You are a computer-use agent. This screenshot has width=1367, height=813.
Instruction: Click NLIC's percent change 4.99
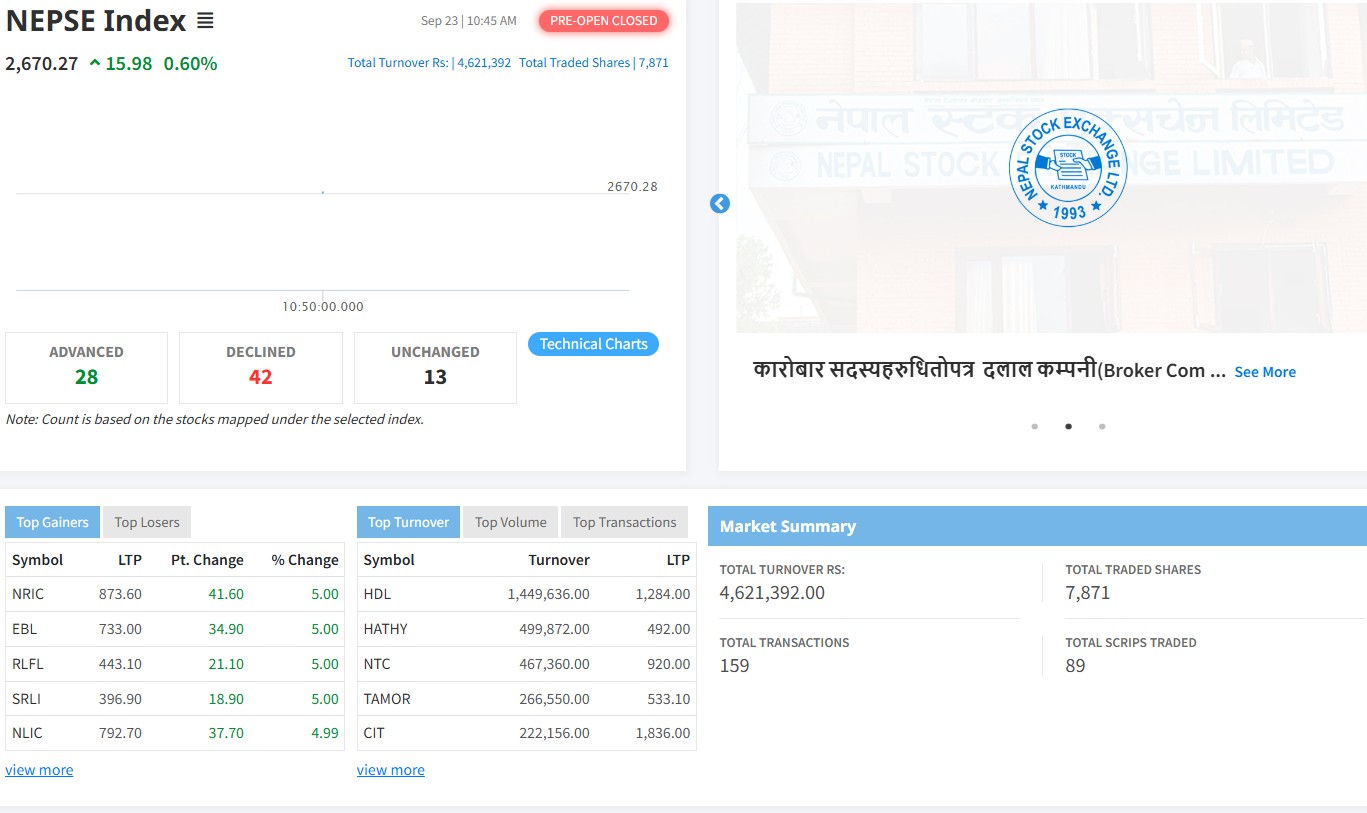(x=325, y=733)
